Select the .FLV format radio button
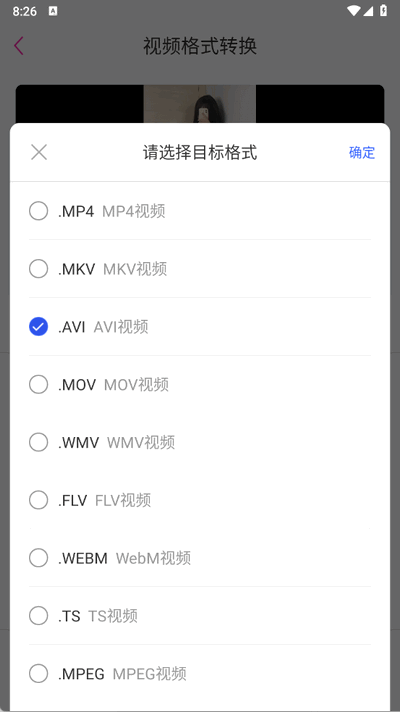Image resolution: width=400 pixels, height=712 pixels. pyautogui.click(x=39, y=500)
